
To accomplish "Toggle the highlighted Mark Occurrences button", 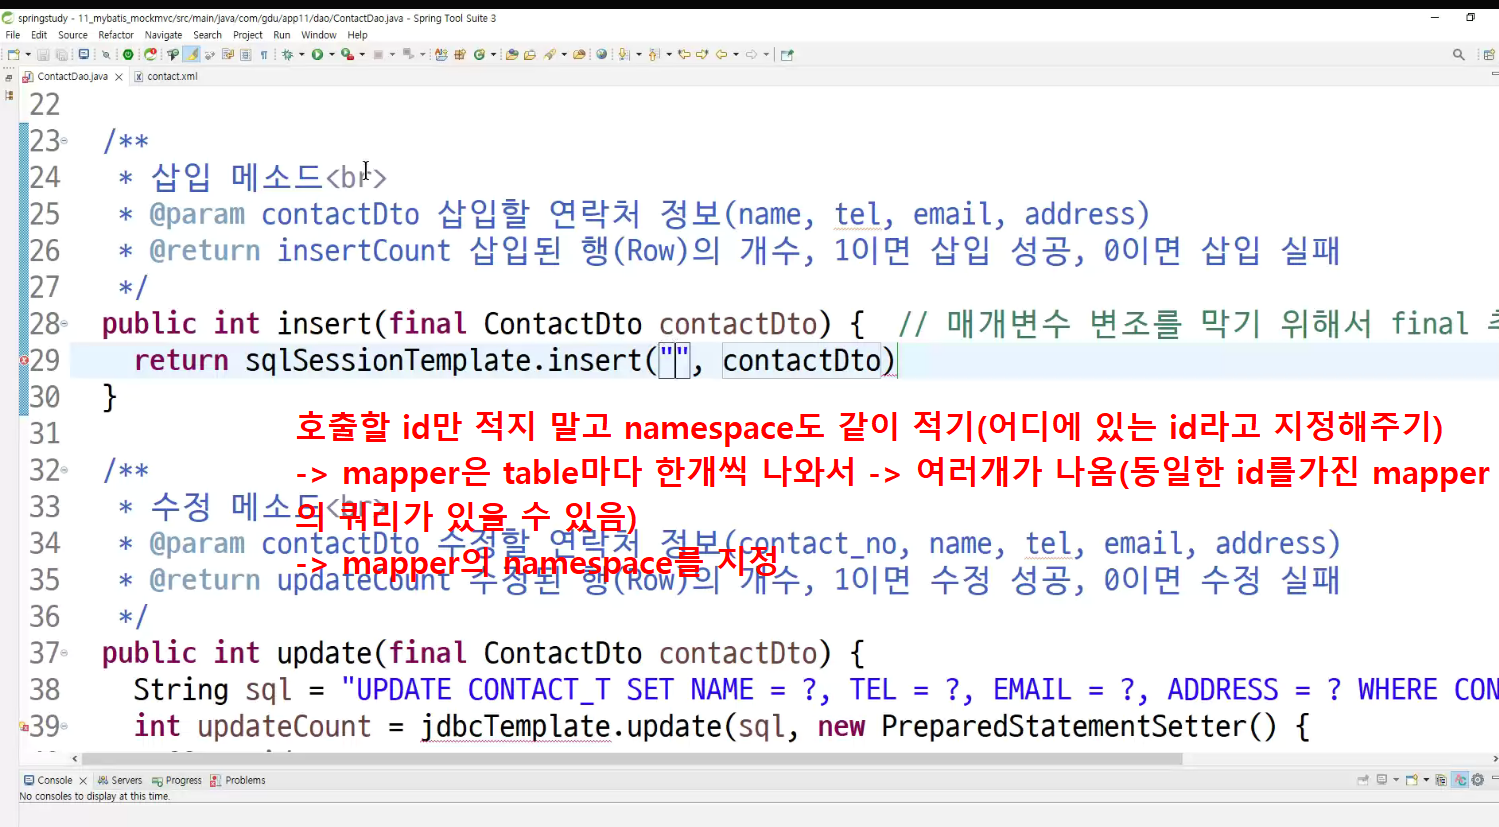I will [x=191, y=55].
